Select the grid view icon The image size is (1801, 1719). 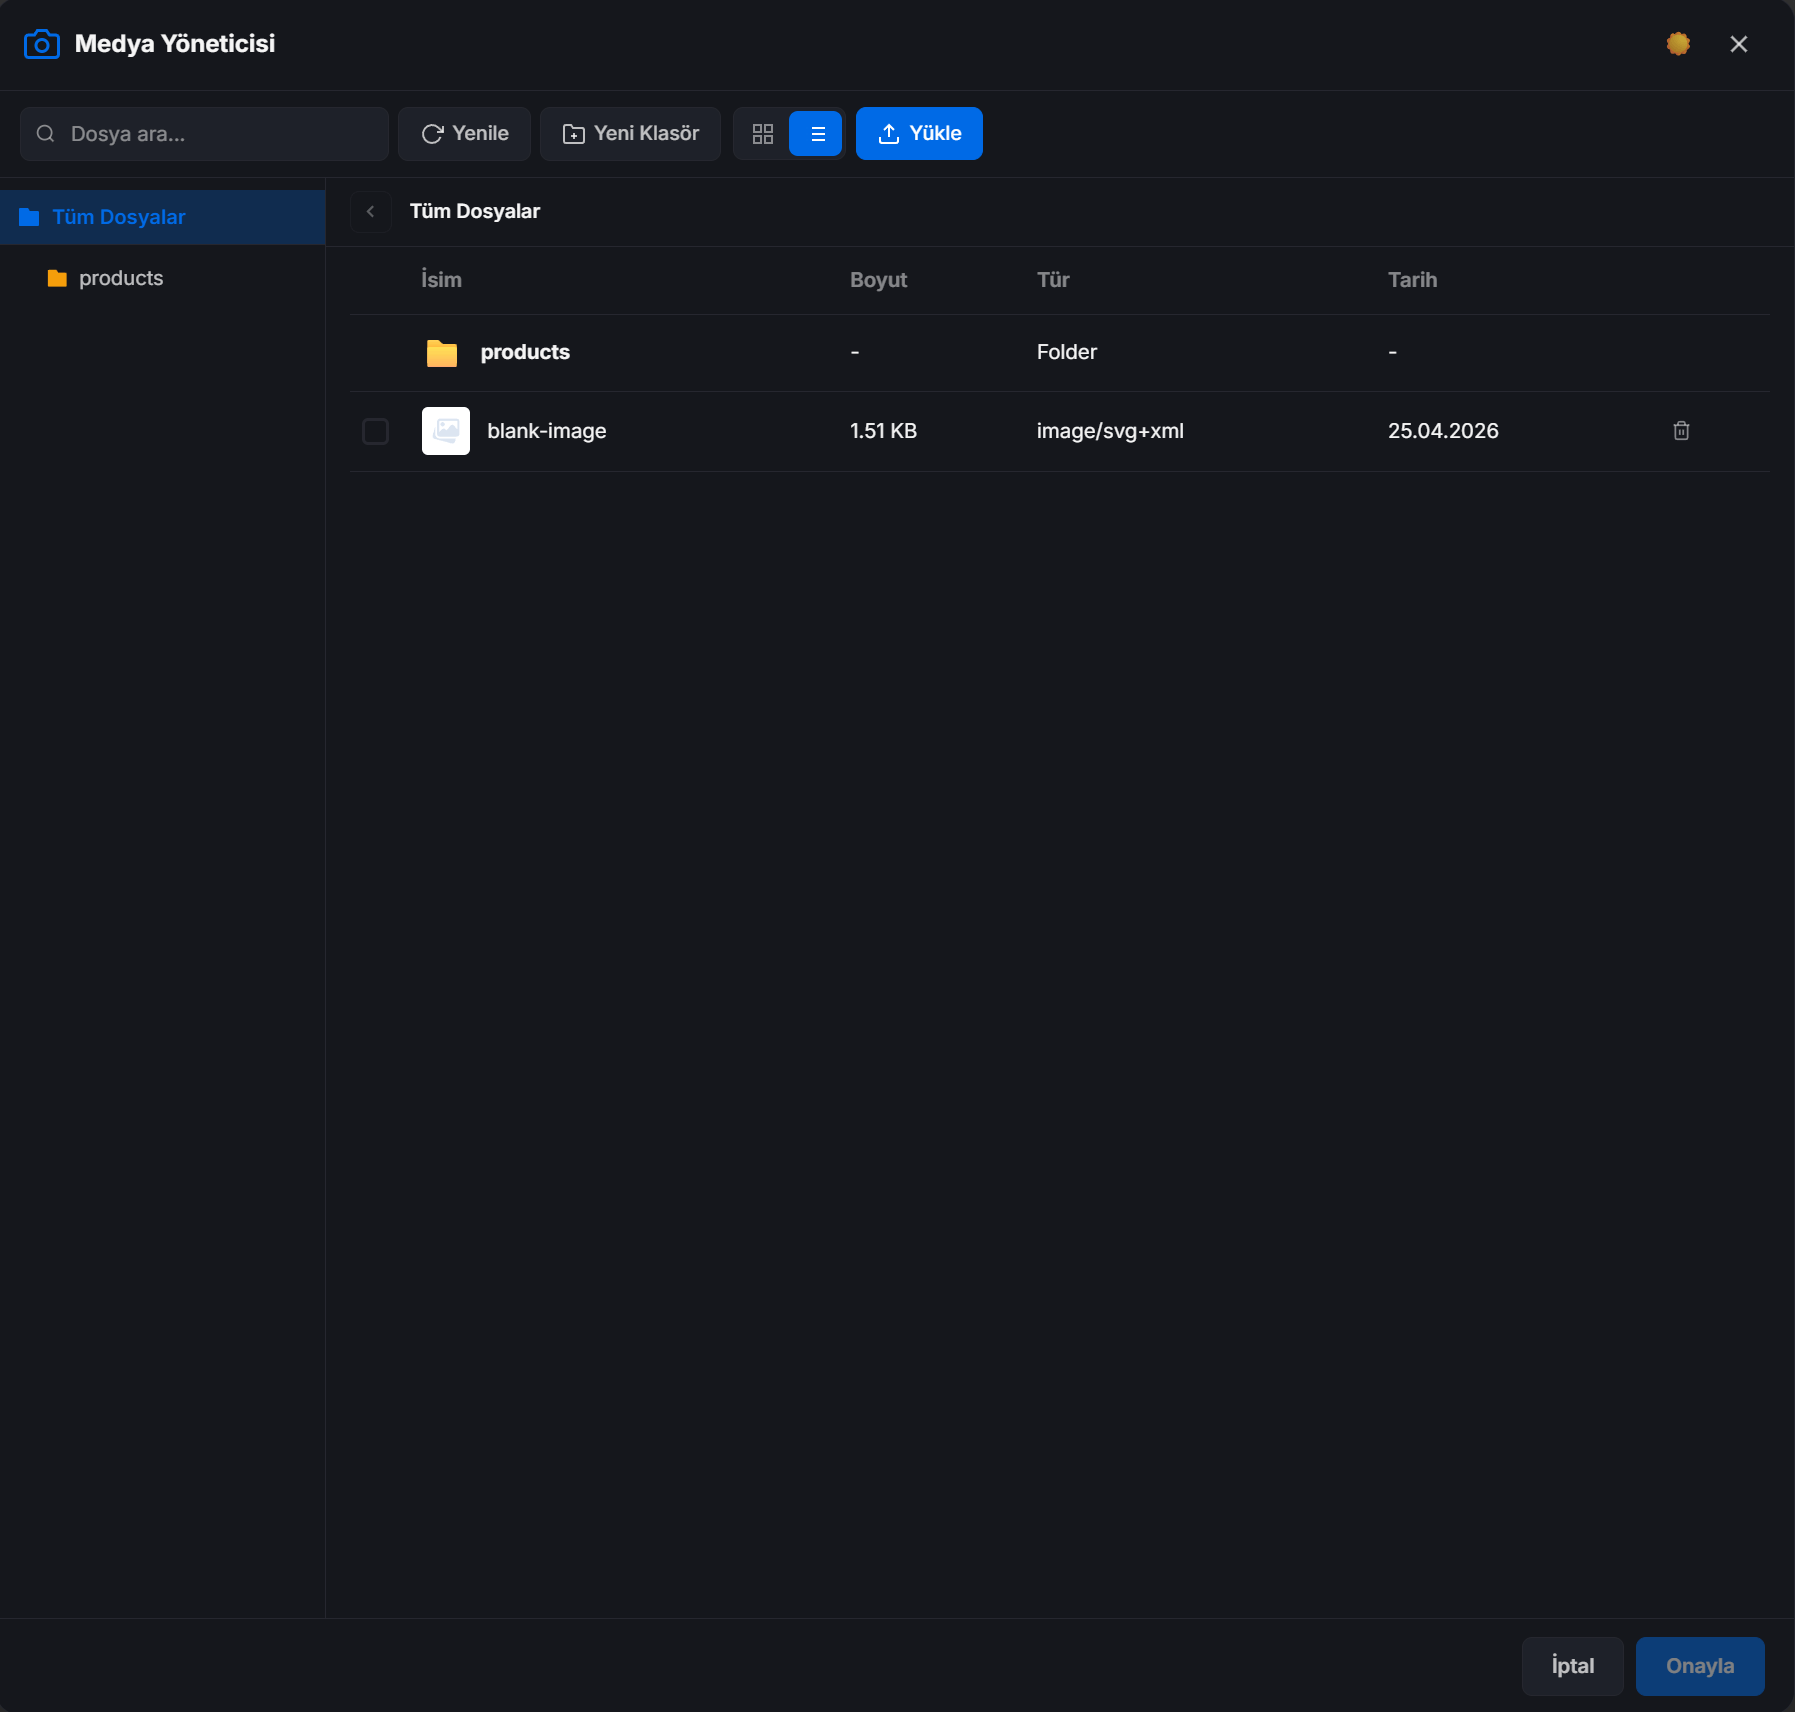coord(763,133)
